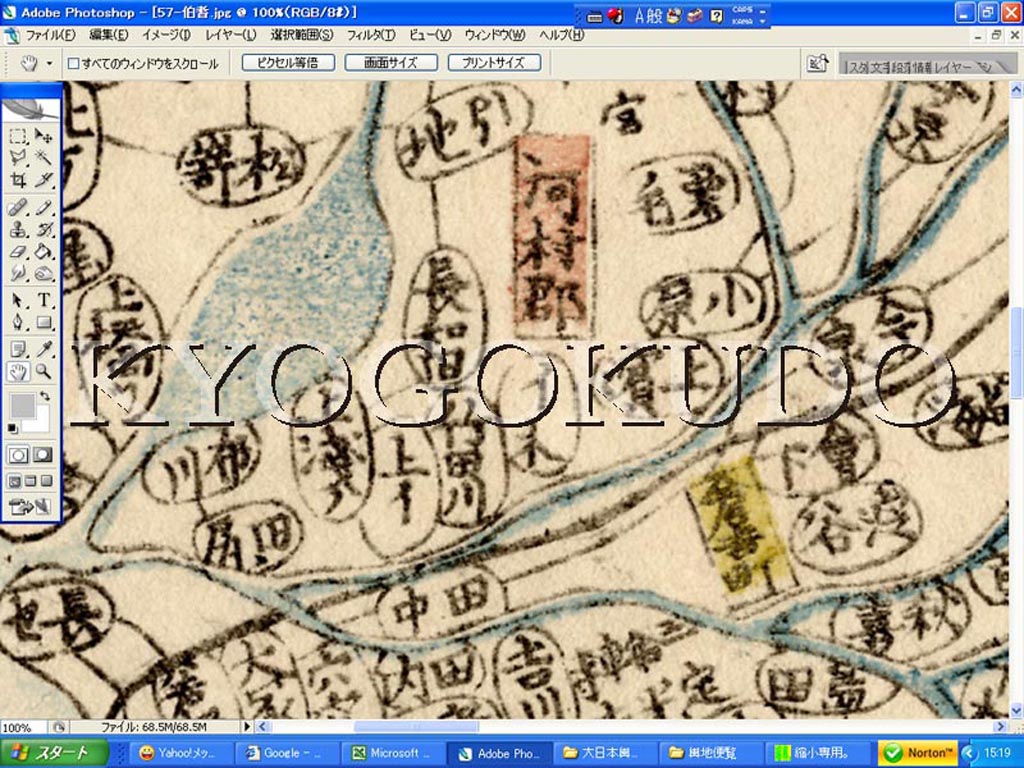Reset to default black and white colors
Image resolution: width=1024 pixels, height=768 pixels.
click(13, 428)
